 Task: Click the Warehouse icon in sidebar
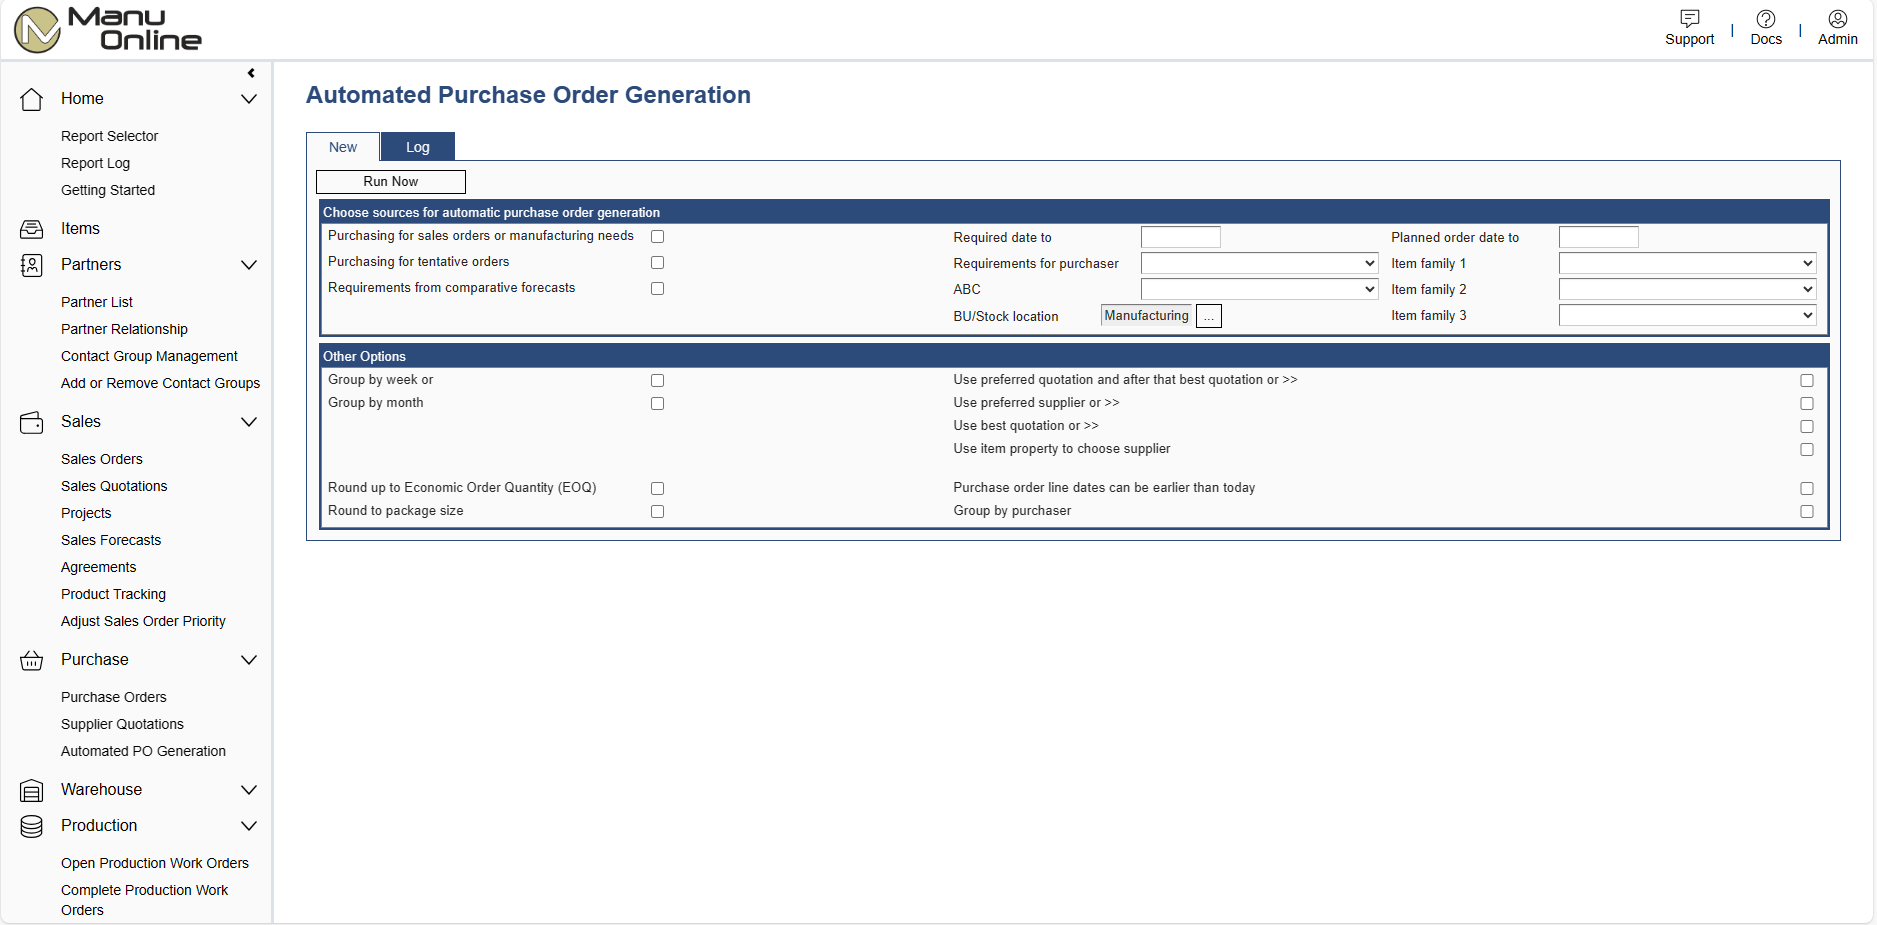[32, 790]
